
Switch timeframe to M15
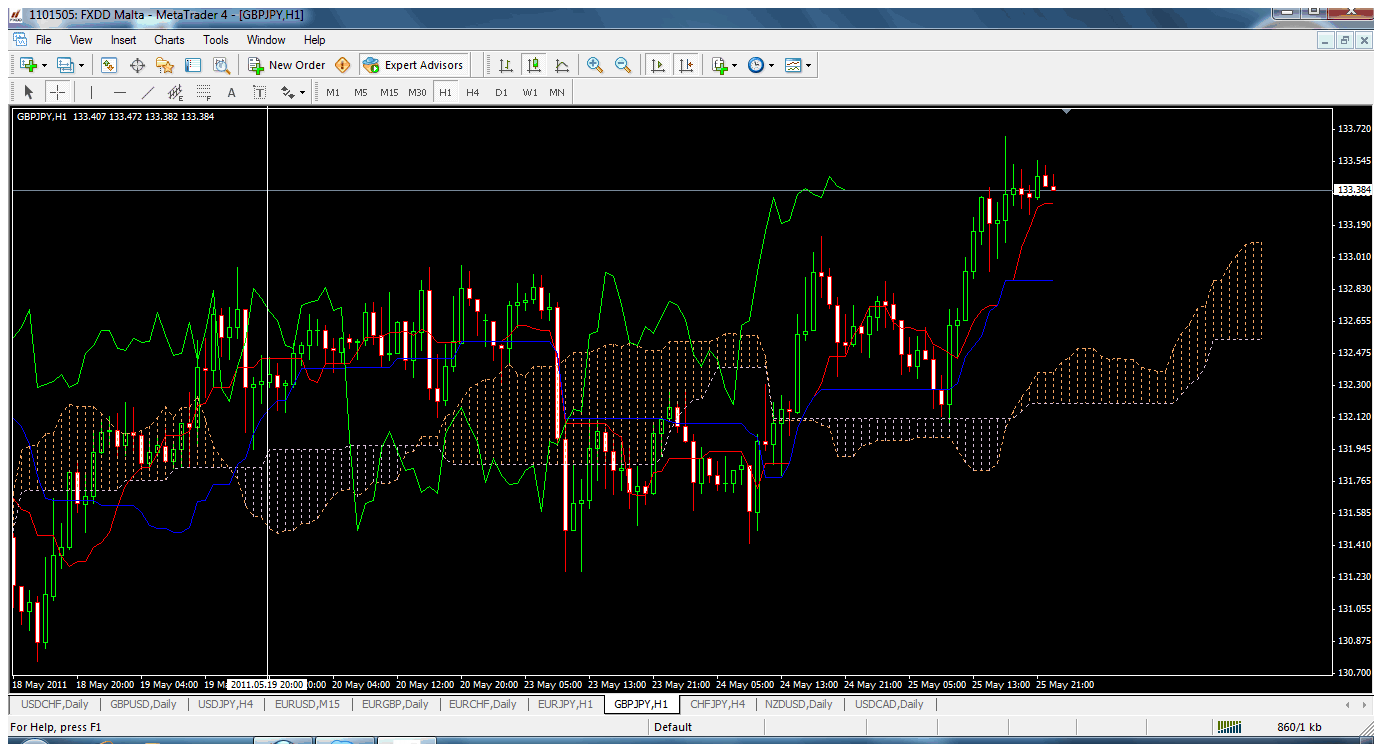(389, 92)
